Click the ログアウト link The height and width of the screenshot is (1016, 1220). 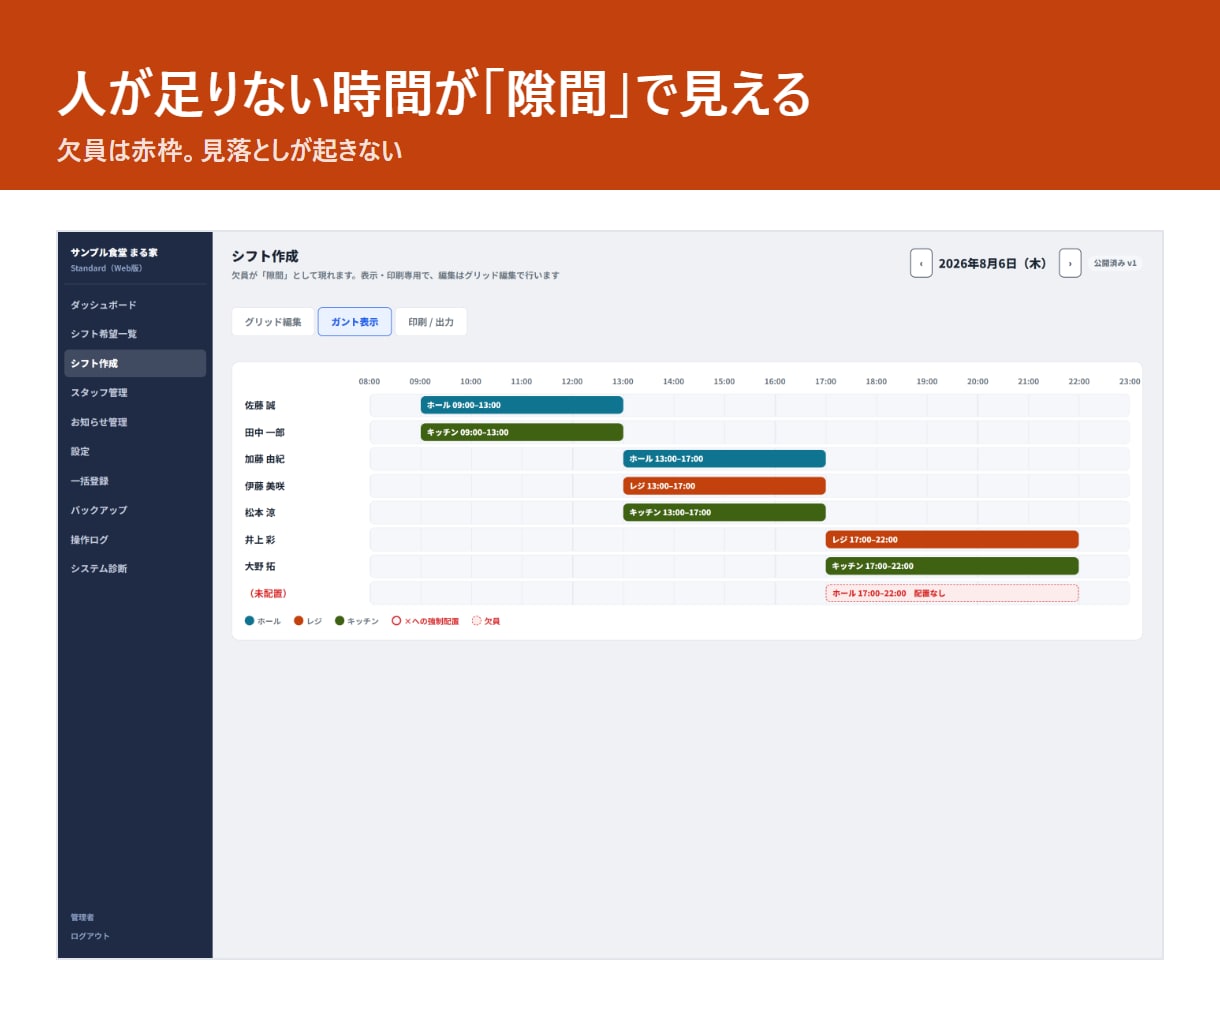[x=90, y=936]
